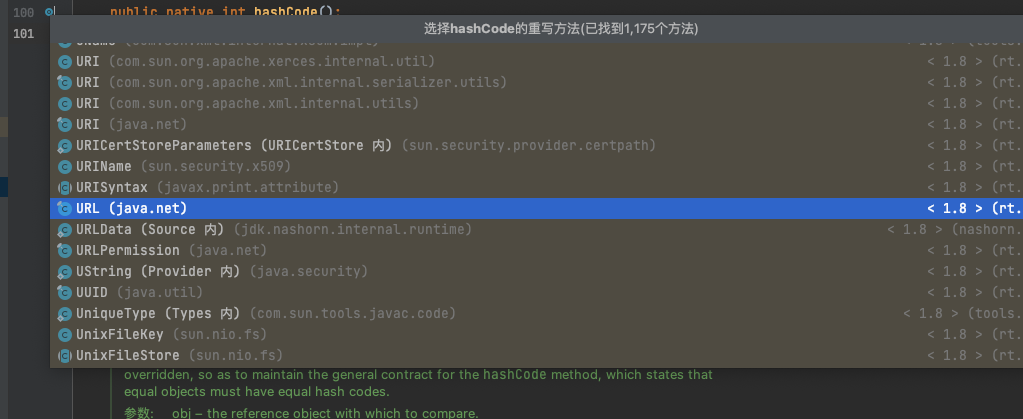Screen dimensions: 1023x419
Task: Select URI in com.sun.org.apache.xml.internal.utils
Action: [x=536, y=104]
